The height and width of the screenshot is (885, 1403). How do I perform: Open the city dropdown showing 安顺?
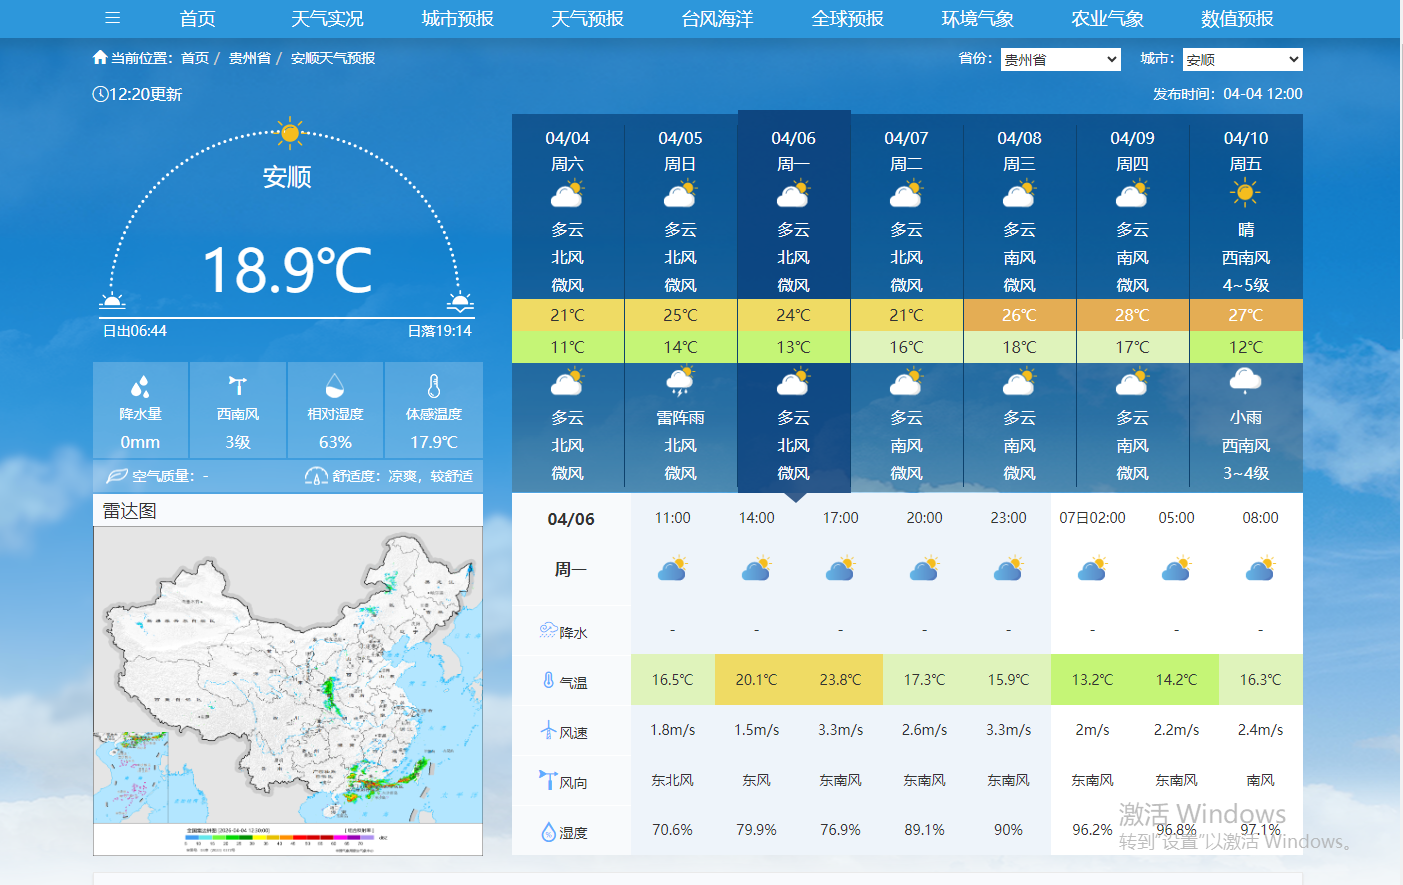[1242, 60]
